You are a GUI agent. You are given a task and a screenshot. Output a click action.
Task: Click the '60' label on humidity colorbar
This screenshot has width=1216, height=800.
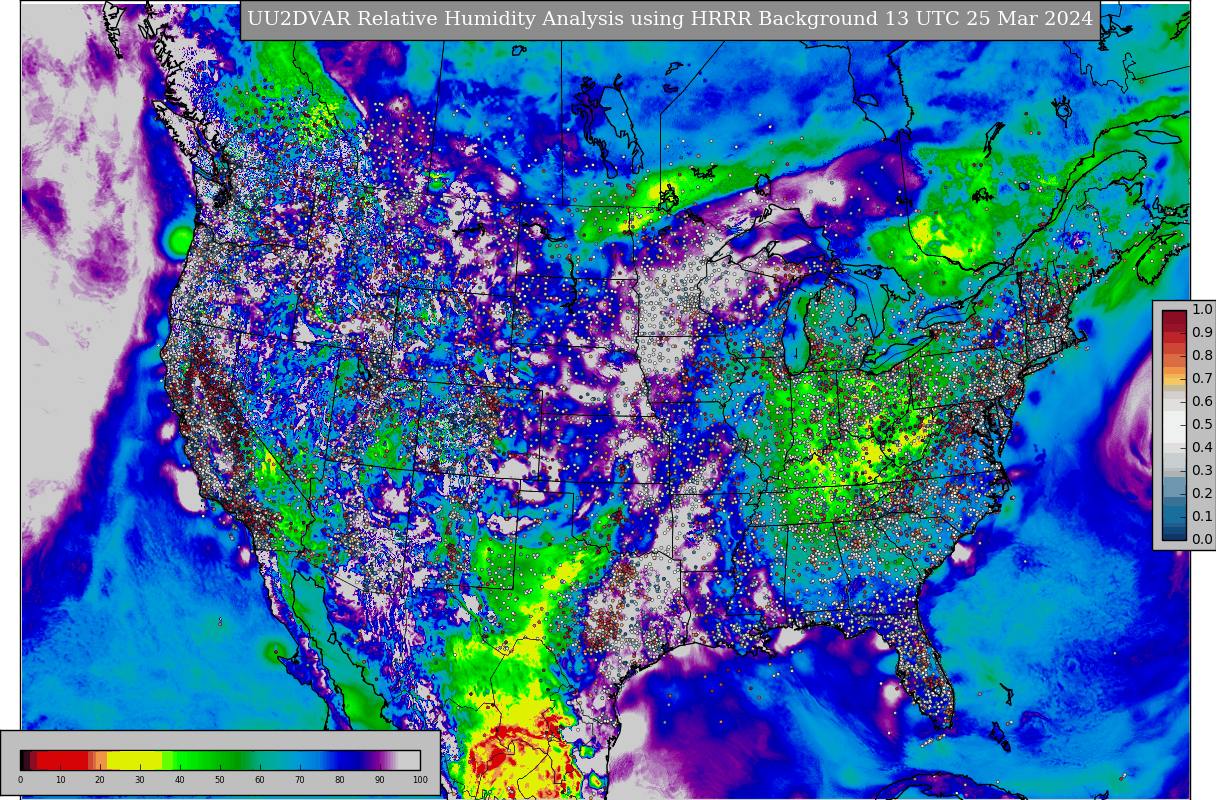260,779
